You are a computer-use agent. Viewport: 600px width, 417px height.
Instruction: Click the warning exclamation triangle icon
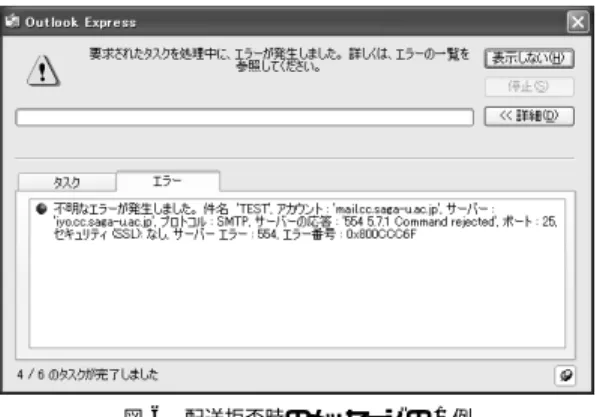[x=43, y=71]
